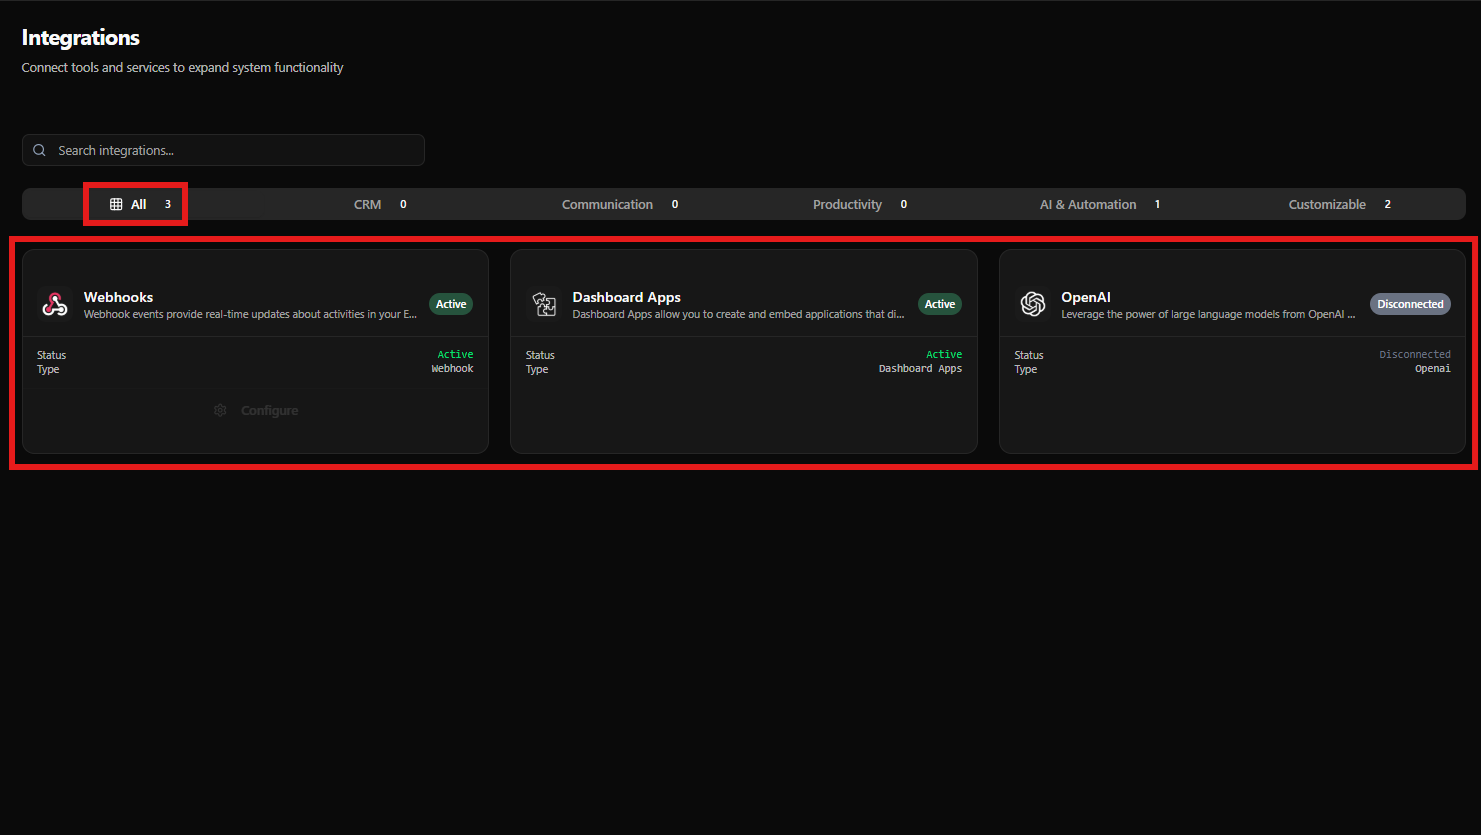Click the OpenAI logo icon
The height and width of the screenshot is (835, 1481).
click(1033, 304)
